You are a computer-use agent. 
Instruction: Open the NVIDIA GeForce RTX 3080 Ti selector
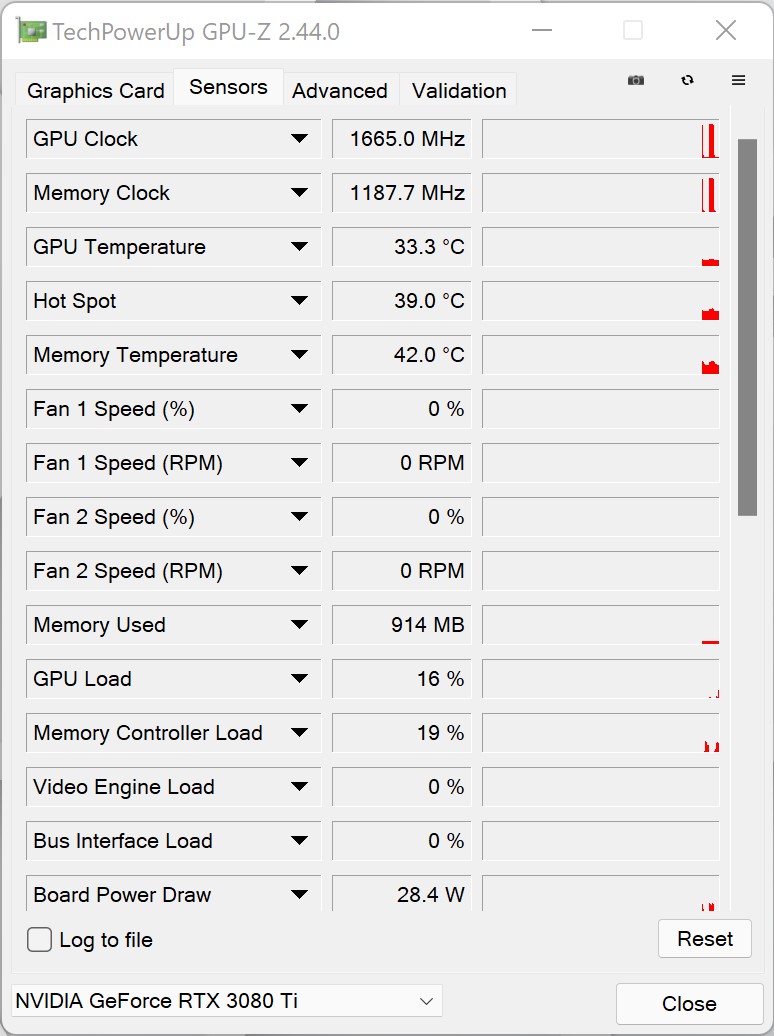click(x=227, y=1001)
